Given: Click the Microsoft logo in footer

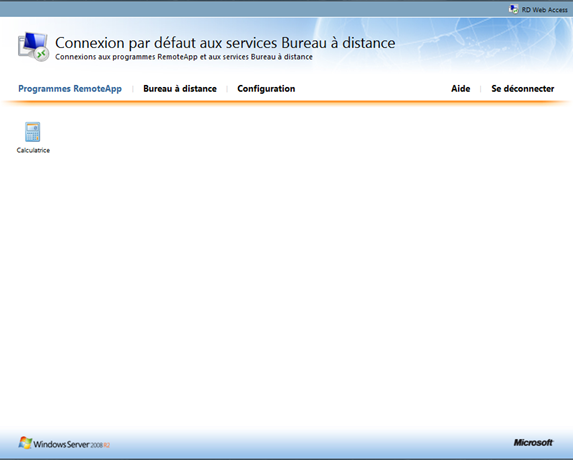Looking at the screenshot, I should coord(533,442).
